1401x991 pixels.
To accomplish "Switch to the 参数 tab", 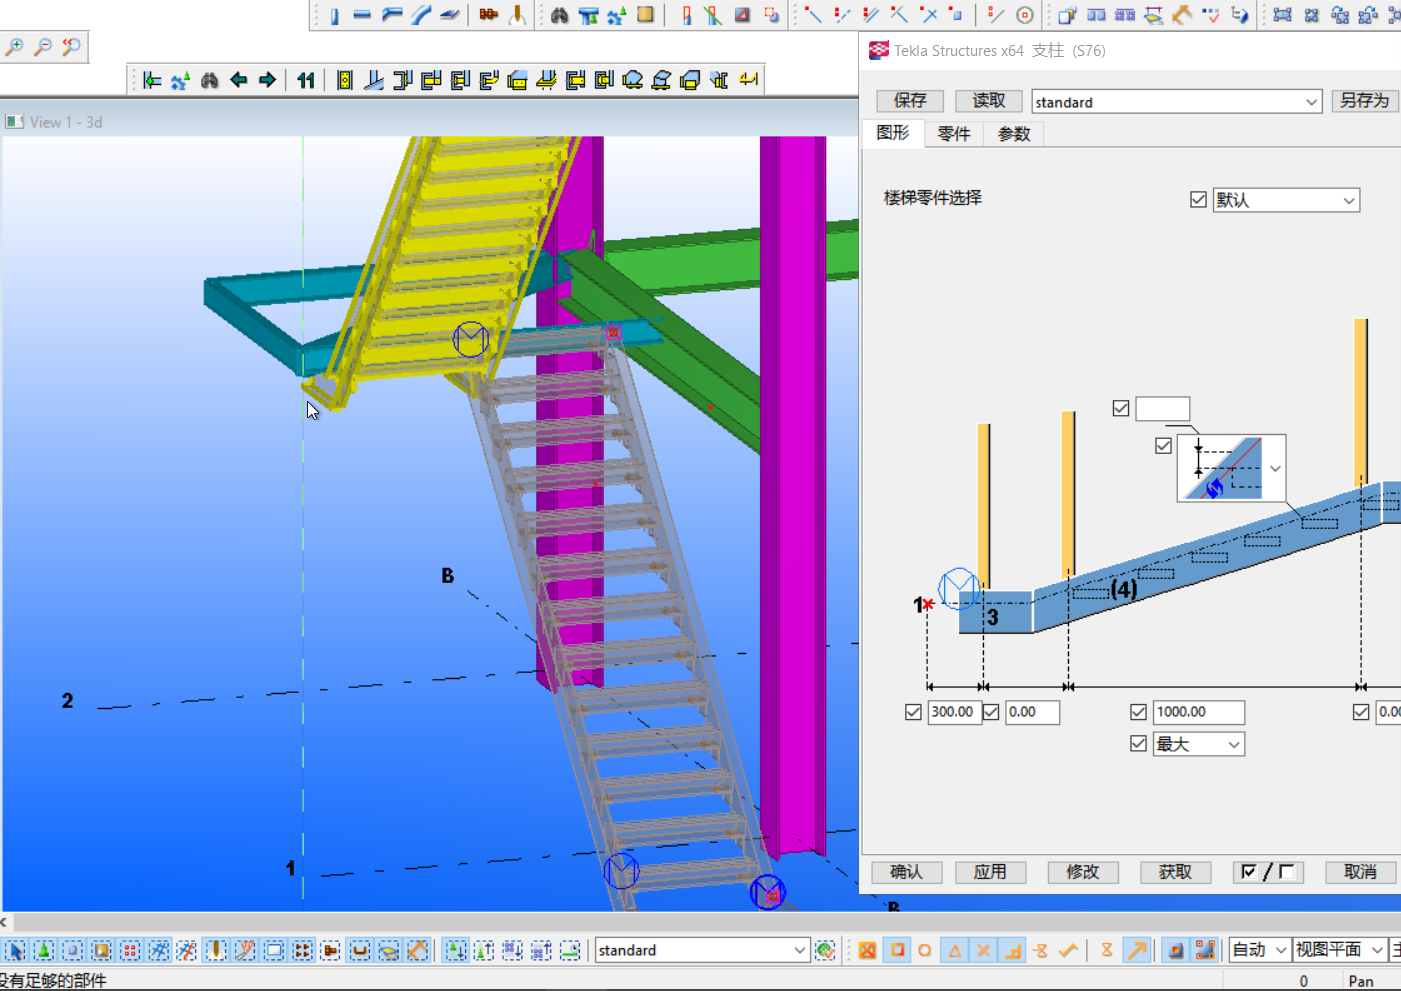I will click(x=1014, y=134).
